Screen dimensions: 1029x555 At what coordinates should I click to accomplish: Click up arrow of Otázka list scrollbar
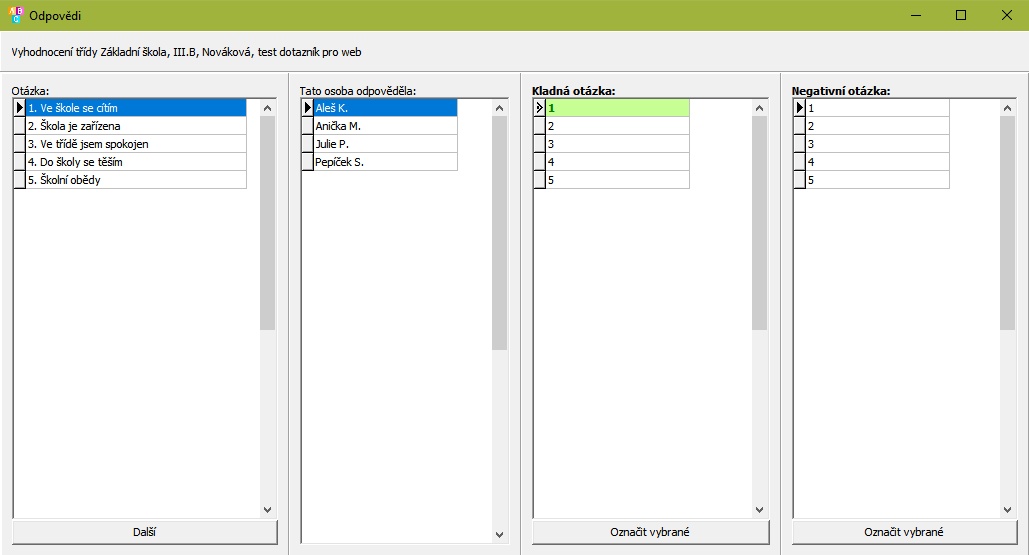click(x=267, y=108)
